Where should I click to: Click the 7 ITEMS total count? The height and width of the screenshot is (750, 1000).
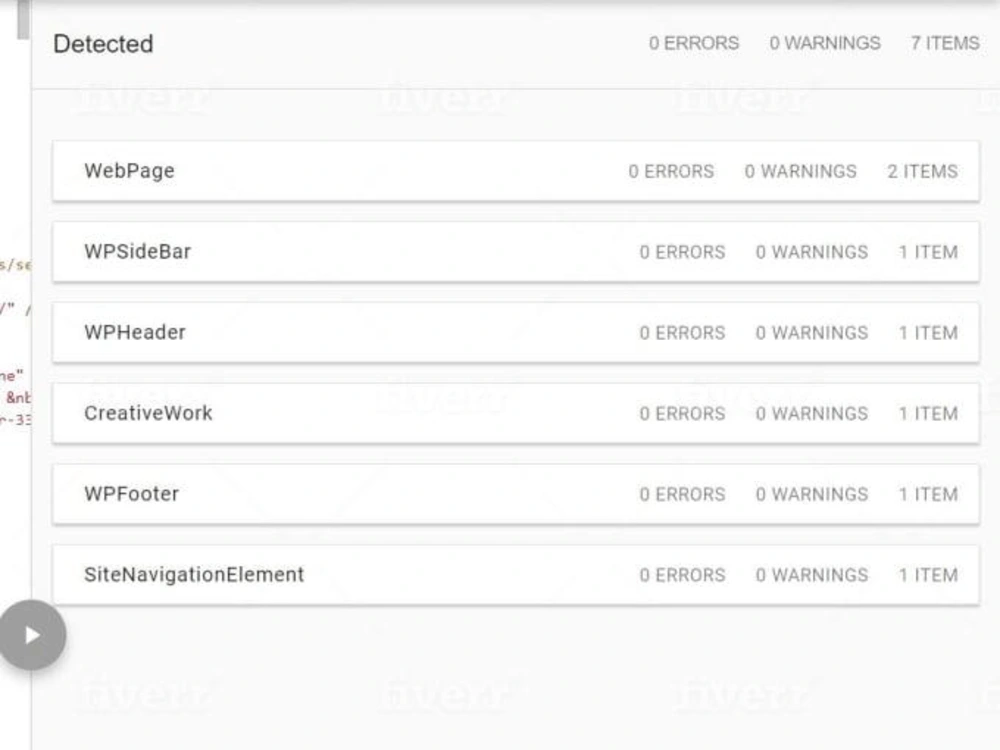[945, 43]
